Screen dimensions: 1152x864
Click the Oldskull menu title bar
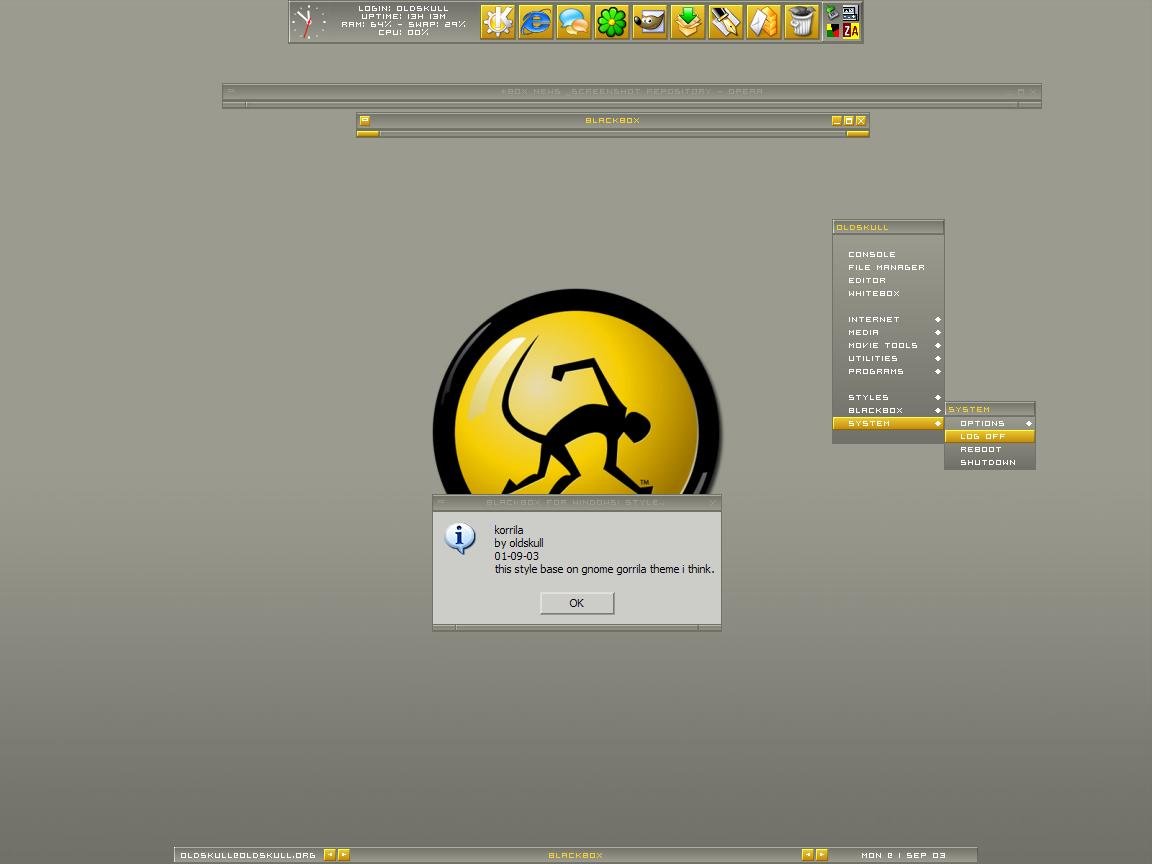[888, 228]
